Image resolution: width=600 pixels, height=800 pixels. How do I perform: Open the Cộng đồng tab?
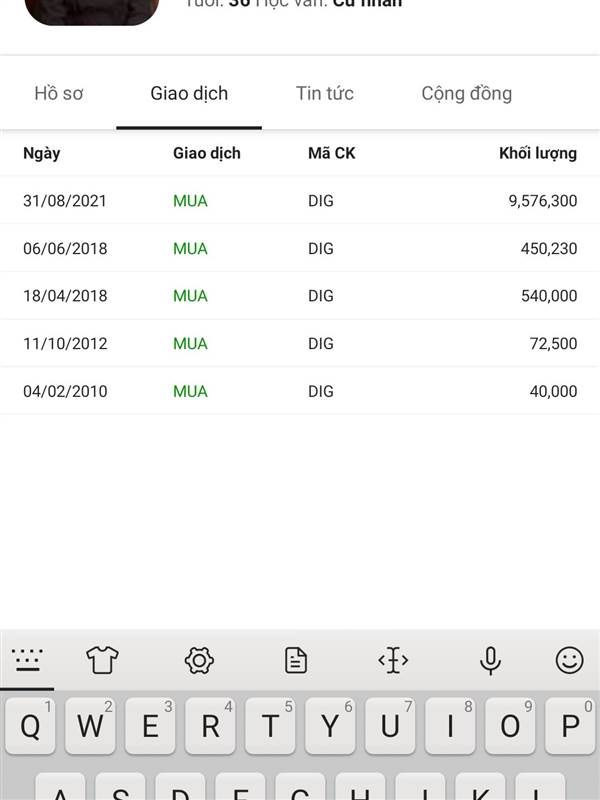[466, 94]
